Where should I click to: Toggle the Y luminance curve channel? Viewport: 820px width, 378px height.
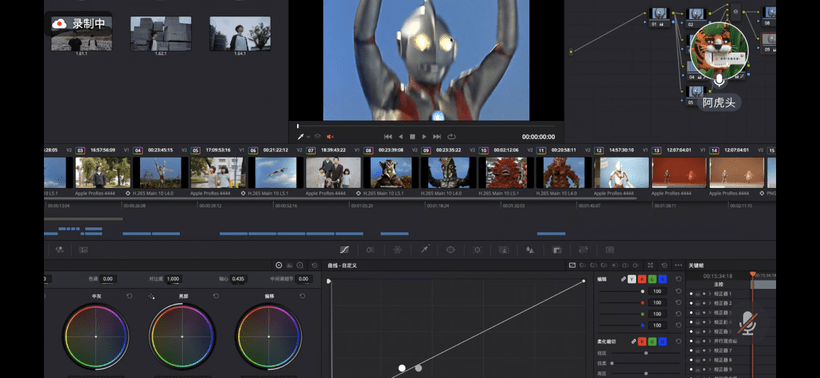click(x=632, y=279)
